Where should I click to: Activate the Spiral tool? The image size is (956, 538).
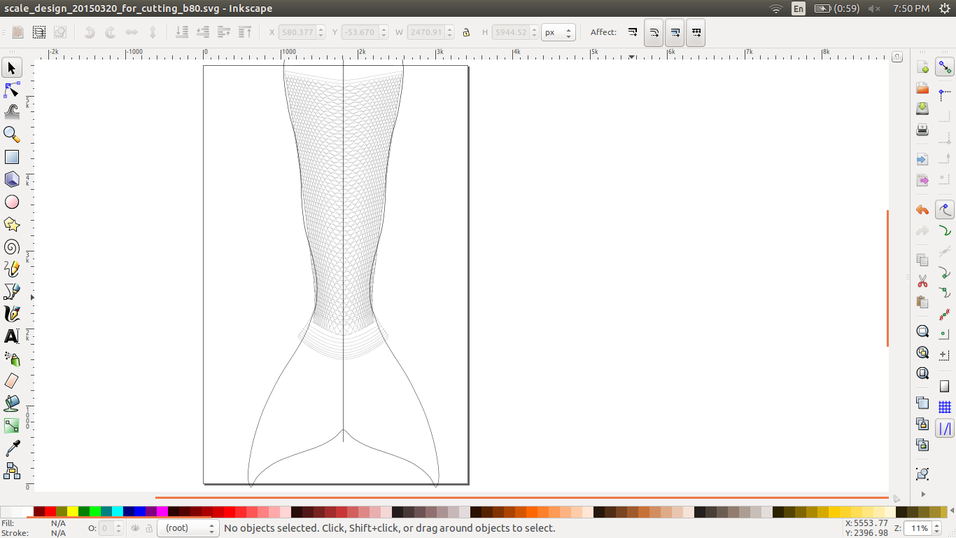click(x=12, y=247)
